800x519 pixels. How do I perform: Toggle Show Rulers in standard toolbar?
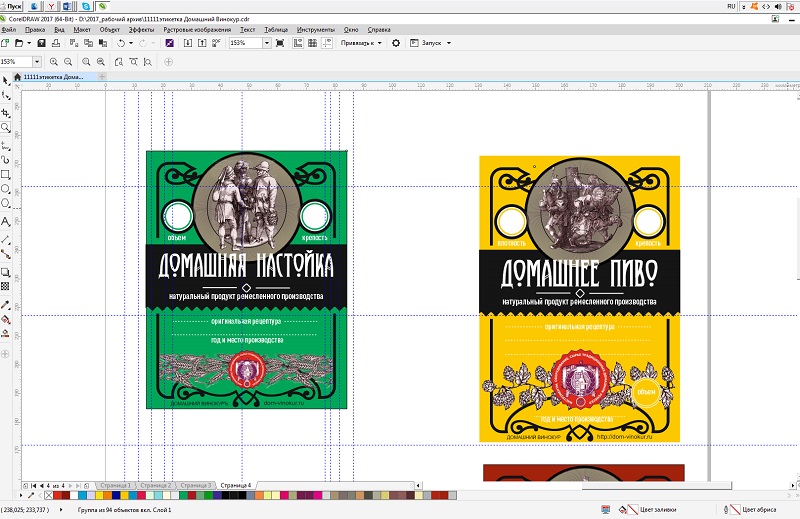point(297,43)
